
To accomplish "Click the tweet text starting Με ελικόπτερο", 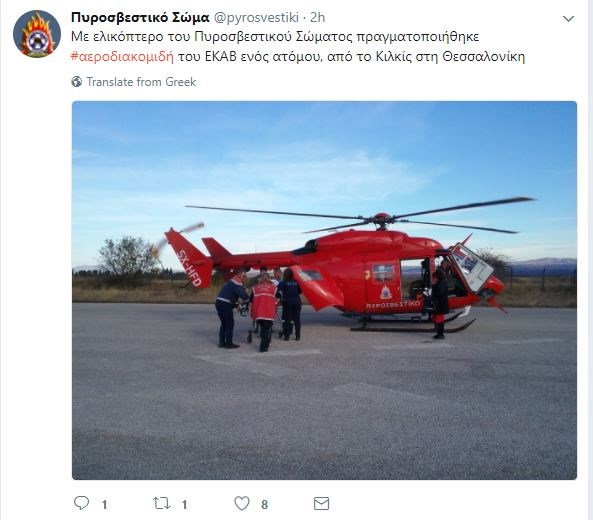I will click(x=298, y=47).
